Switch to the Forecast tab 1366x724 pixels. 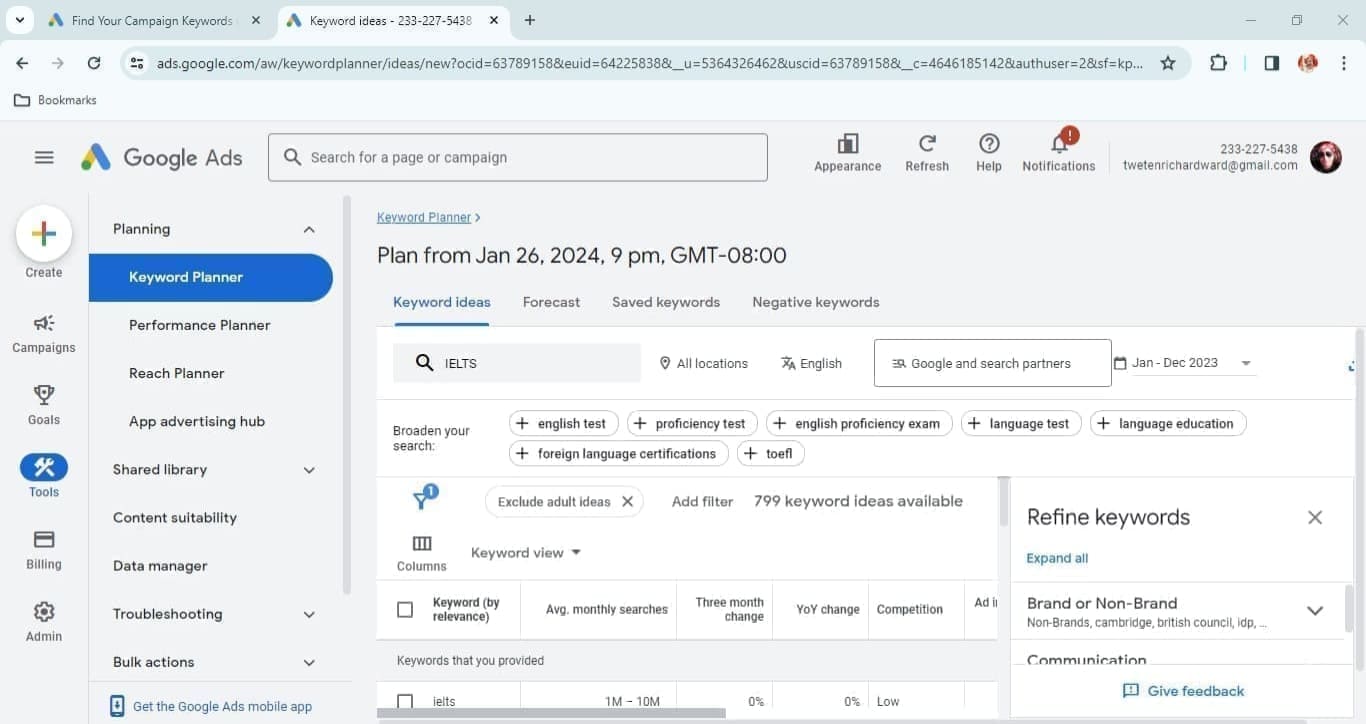pos(551,302)
